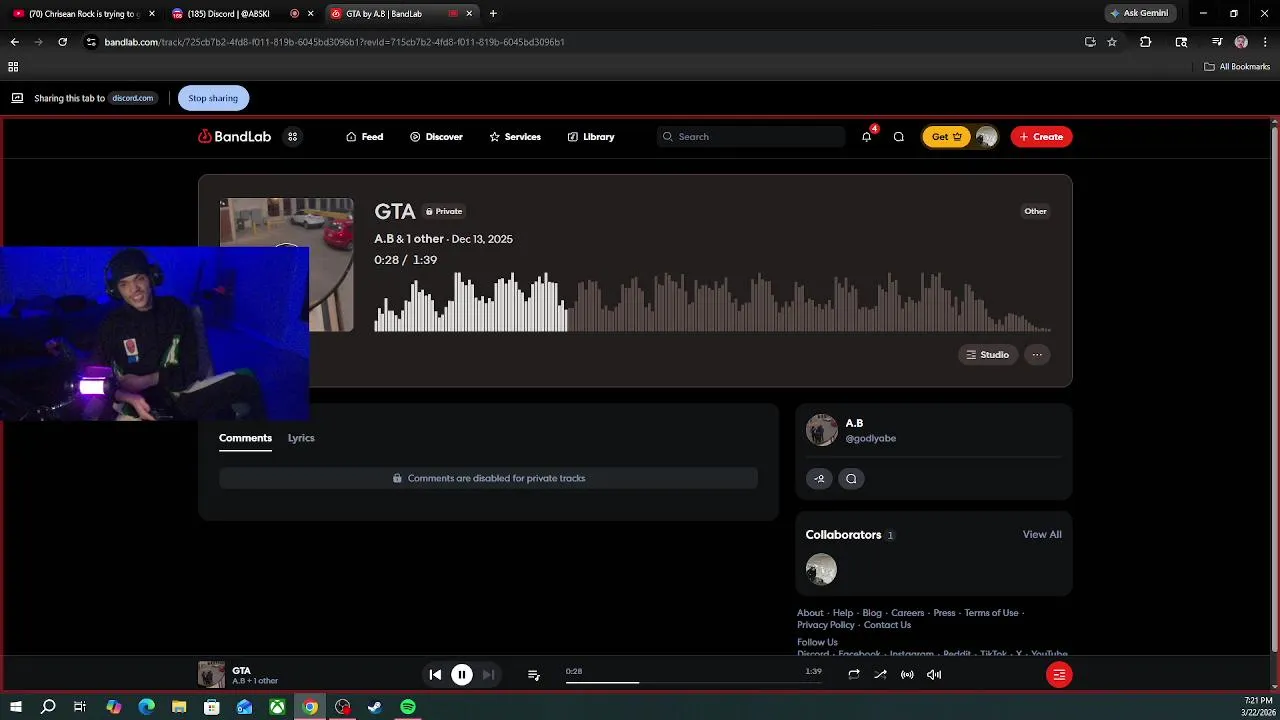Open the @godlyabe profile handle
Screen dimensions: 1280x720
(871, 439)
